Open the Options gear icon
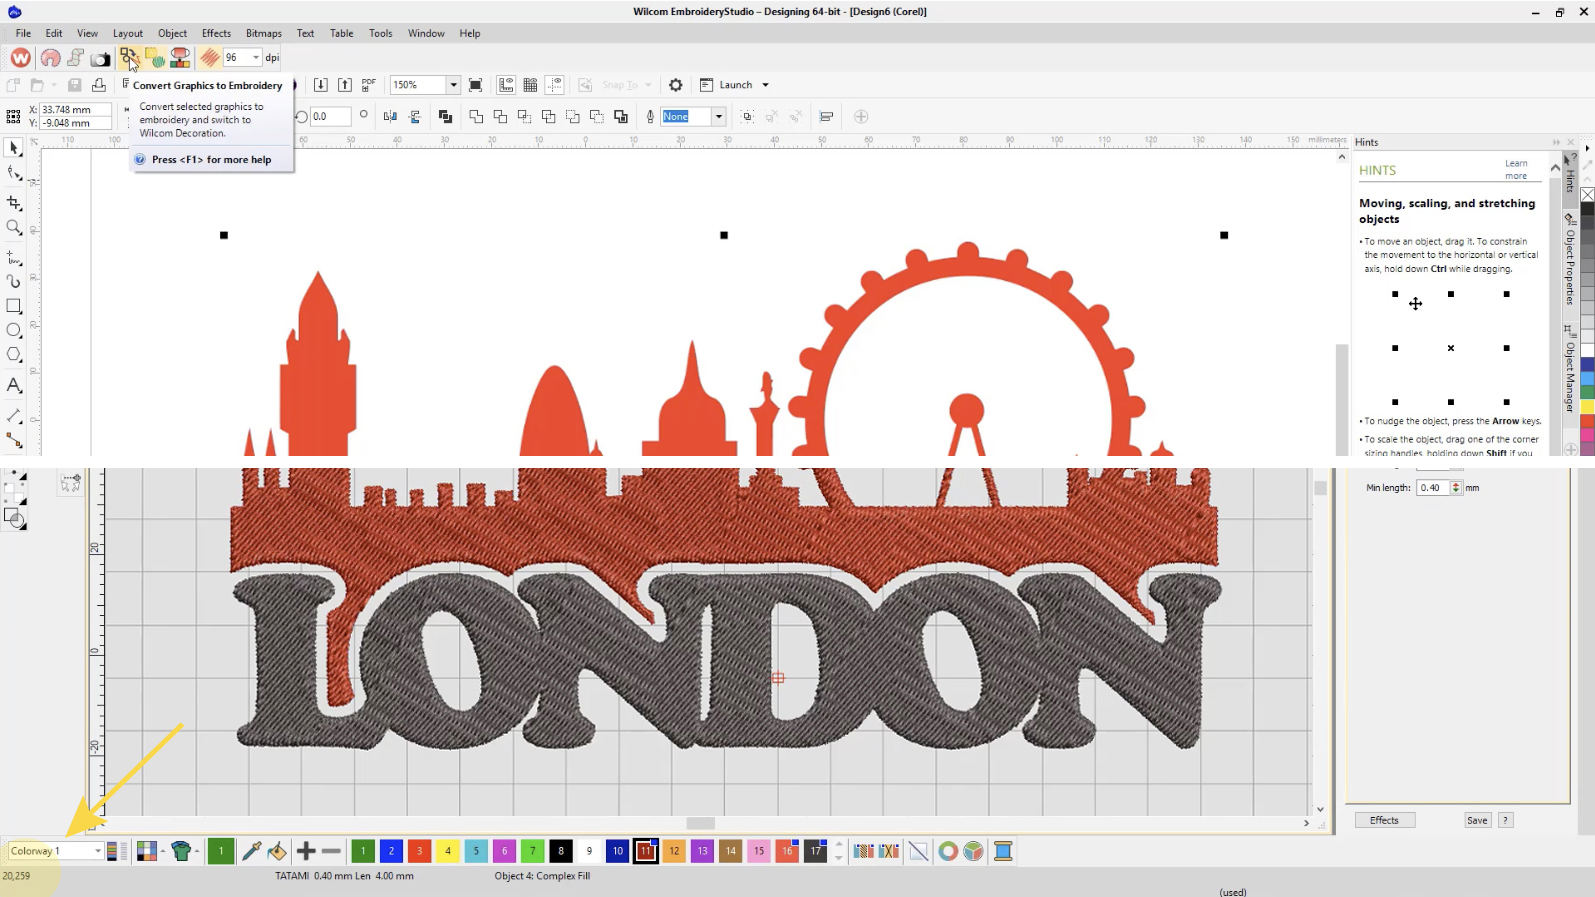Image resolution: width=1595 pixels, height=897 pixels. (676, 85)
